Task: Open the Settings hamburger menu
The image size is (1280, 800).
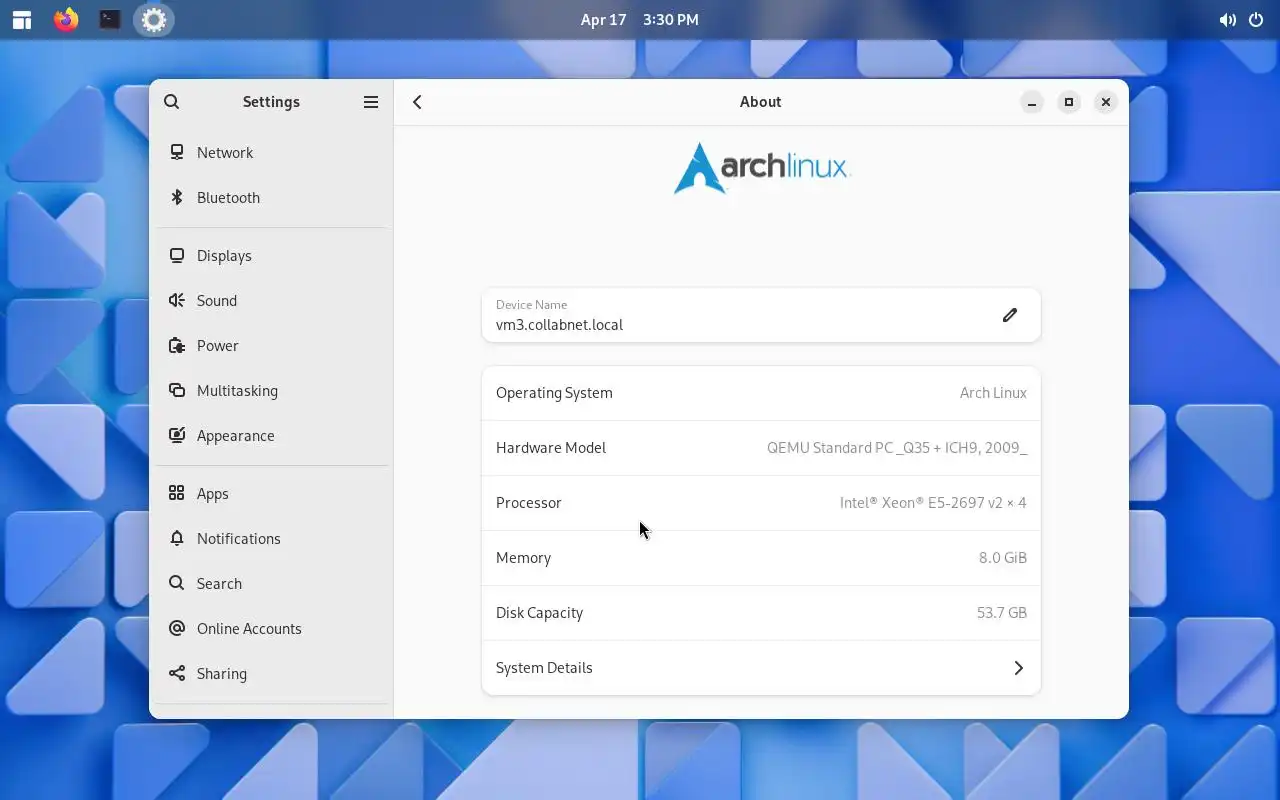Action: click(x=371, y=102)
